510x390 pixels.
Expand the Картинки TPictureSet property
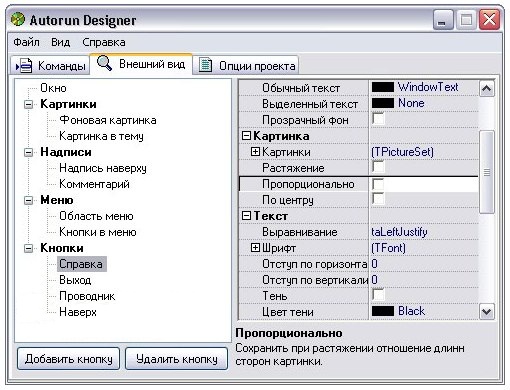point(255,152)
